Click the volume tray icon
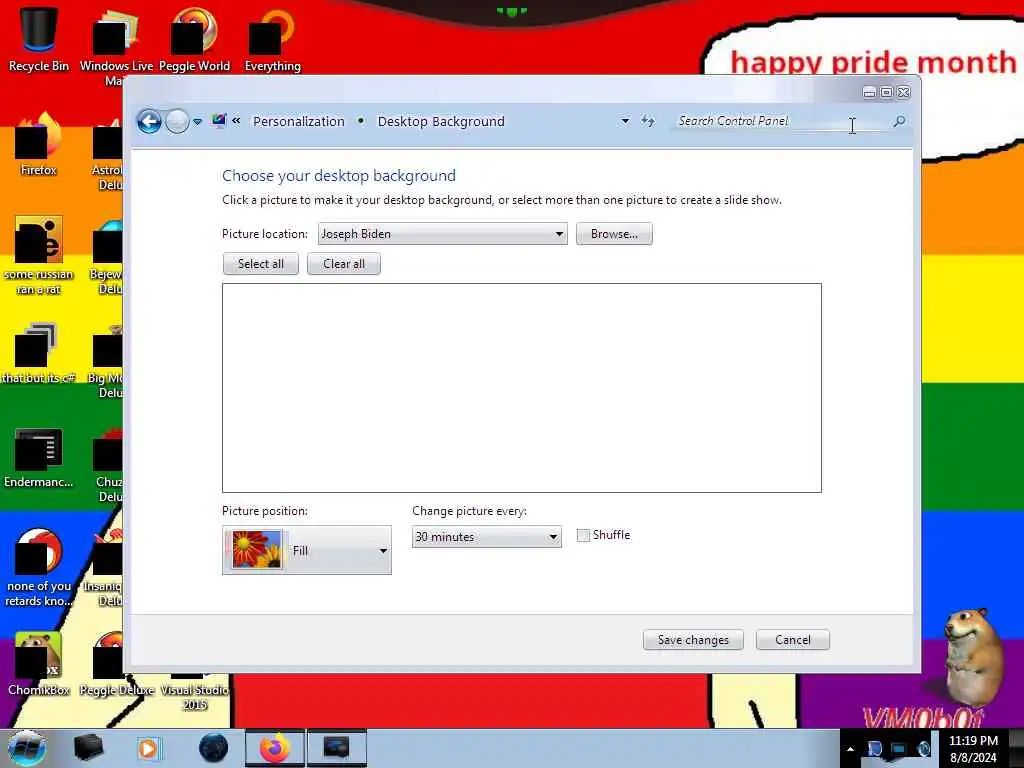Screen dimensions: 1024x768 (925, 749)
